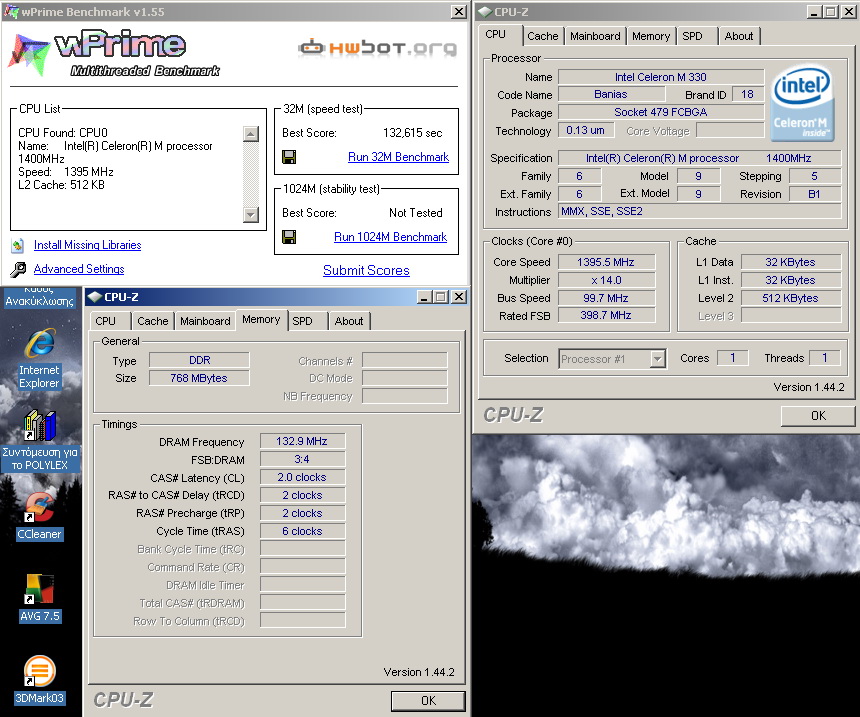Switch to Mainboard tab in CPU window
The width and height of the screenshot is (860, 717).
click(595, 36)
